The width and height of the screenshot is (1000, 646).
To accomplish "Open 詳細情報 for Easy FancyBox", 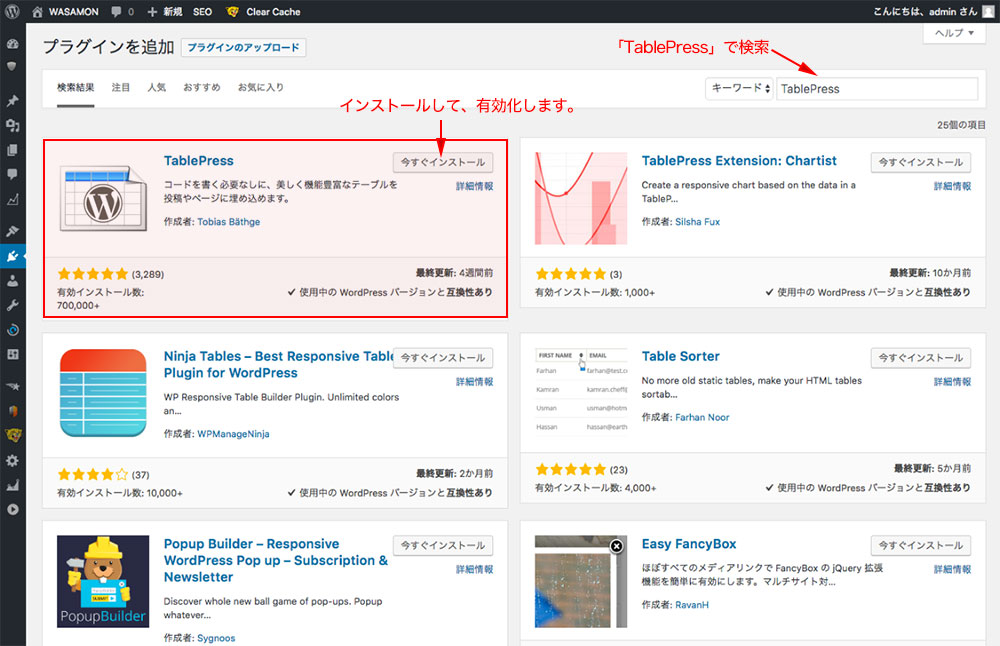I will 952,569.
